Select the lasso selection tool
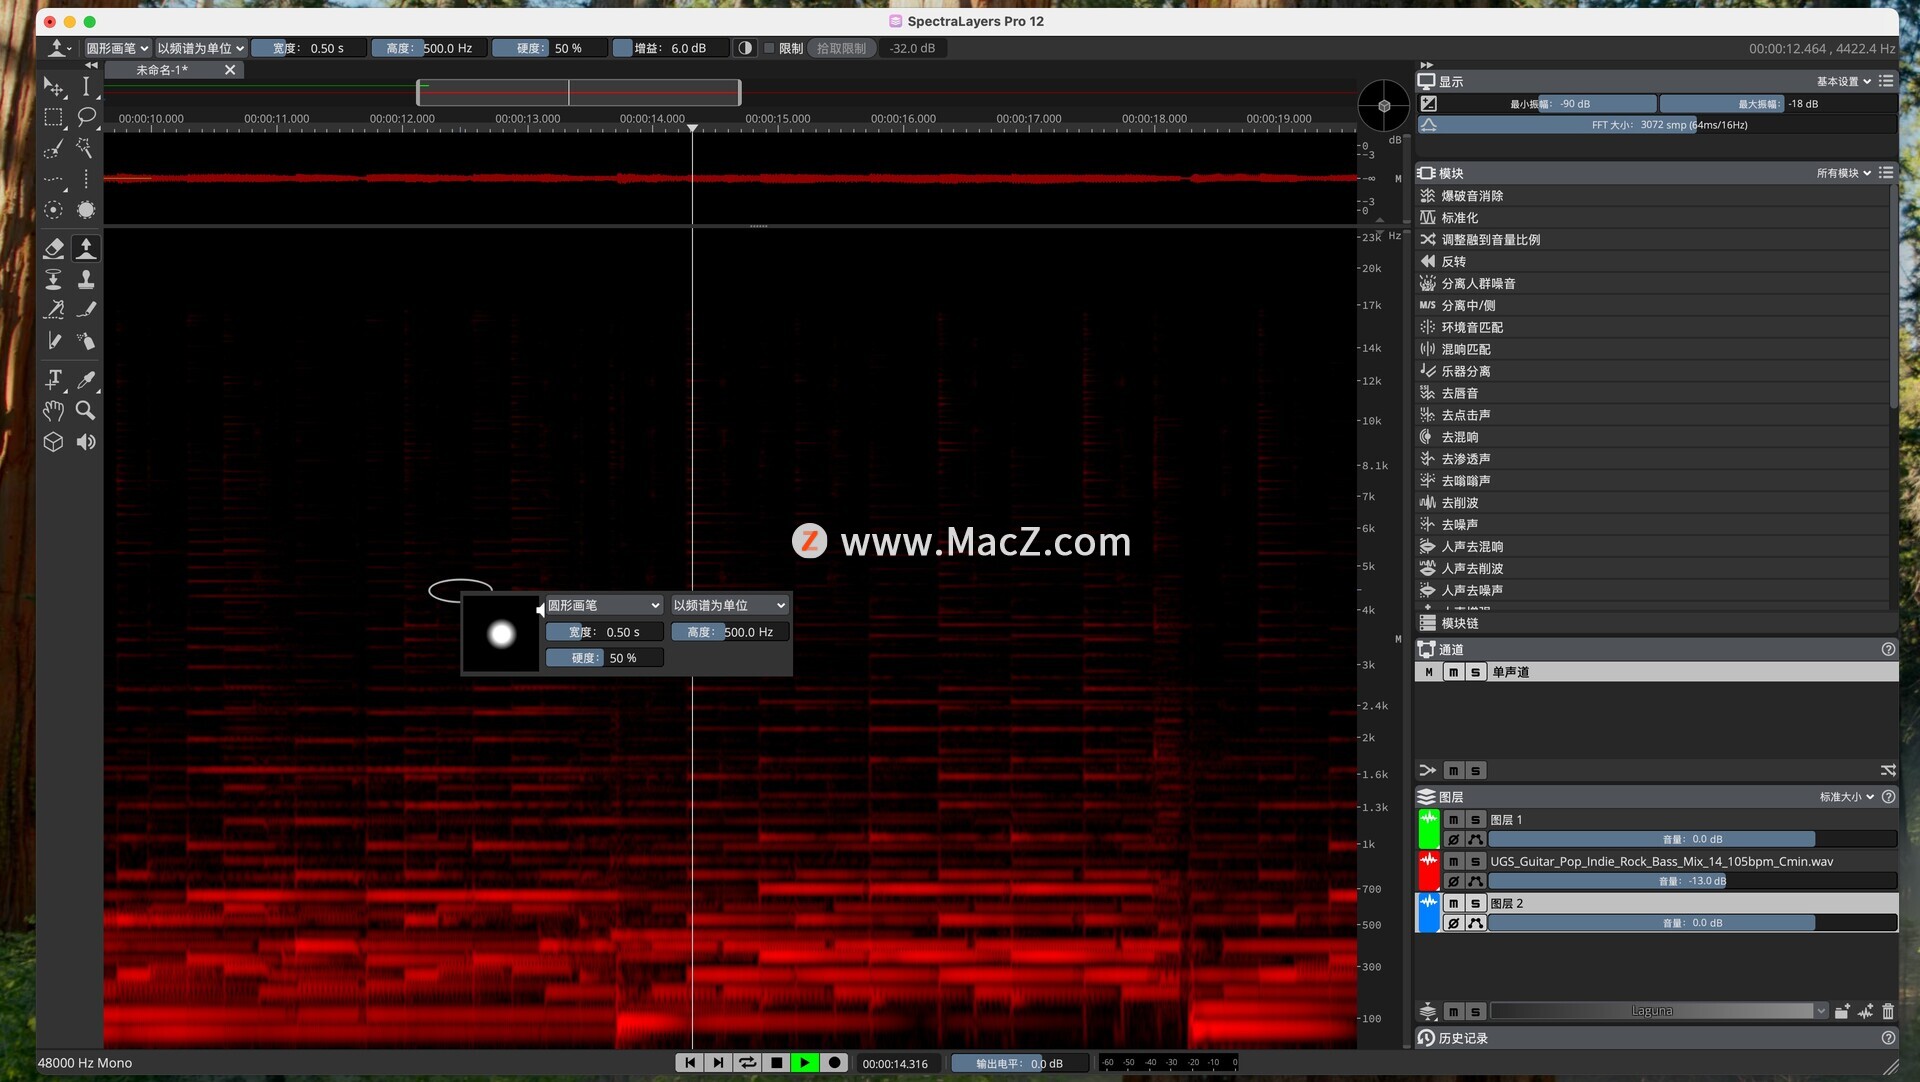Viewport: 1920px width, 1082px height. [86, 117]
